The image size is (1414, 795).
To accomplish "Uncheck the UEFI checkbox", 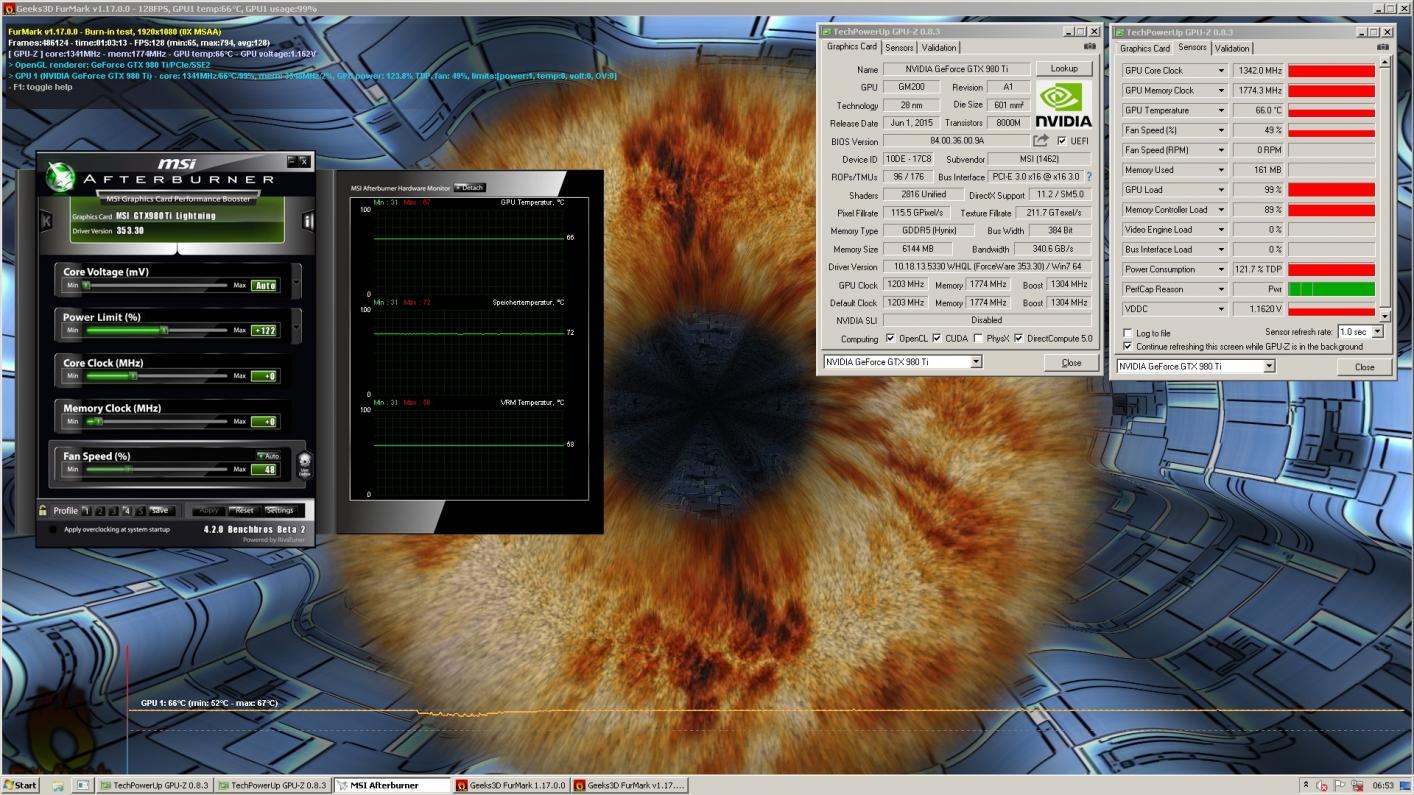I will pos(1061,141).
